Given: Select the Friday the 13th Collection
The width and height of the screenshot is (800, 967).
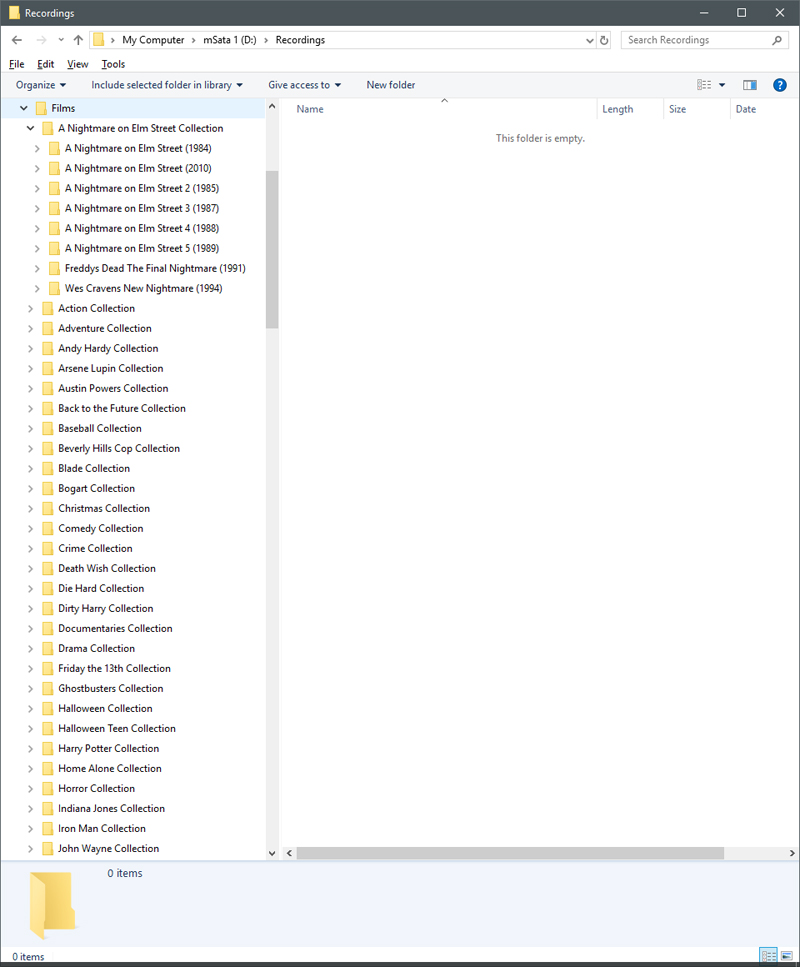Looking at the screenshot, I should pos(114,669).
